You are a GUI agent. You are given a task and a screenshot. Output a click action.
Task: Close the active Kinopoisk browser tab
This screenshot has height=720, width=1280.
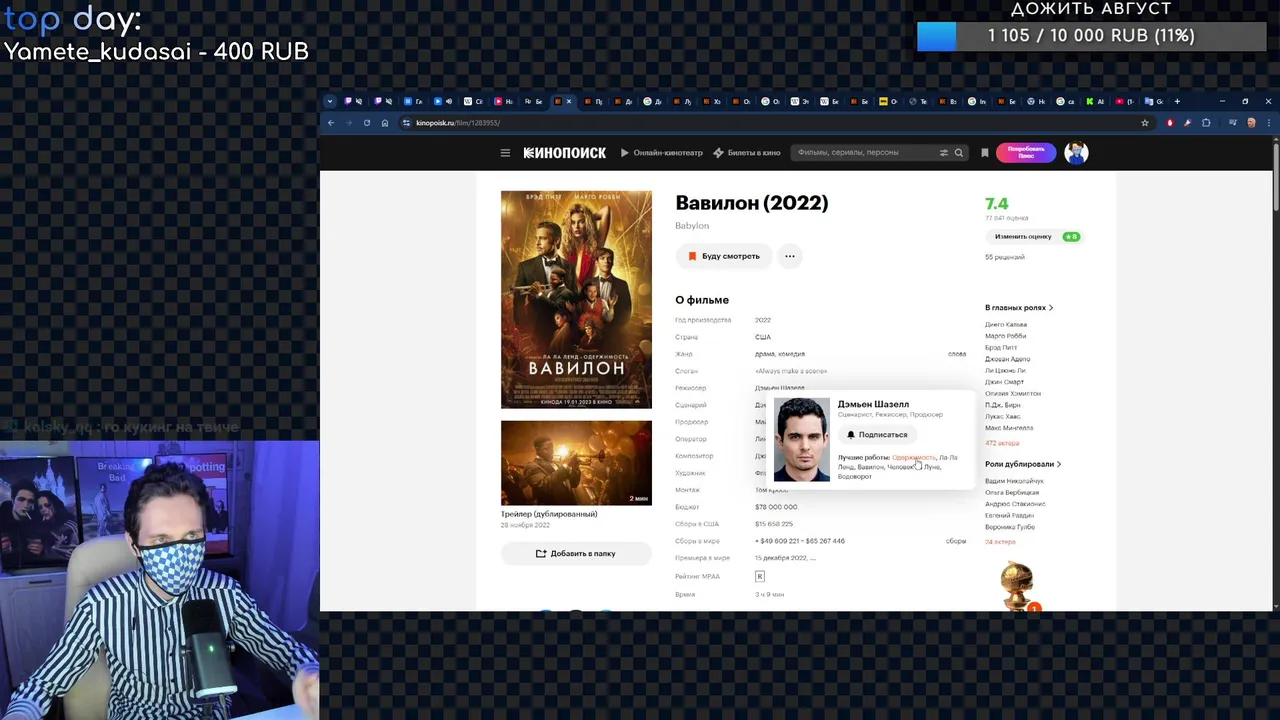coord(569,101)
